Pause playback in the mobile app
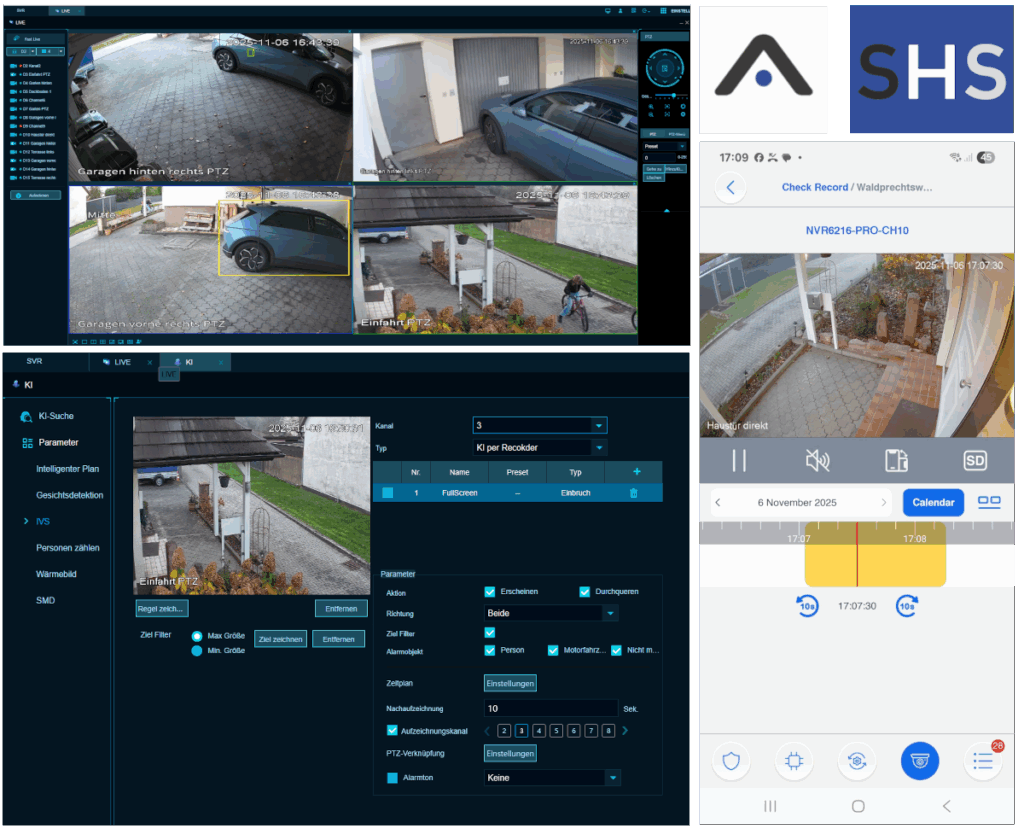Screen dimensions: 1024x834 point(739,460)
